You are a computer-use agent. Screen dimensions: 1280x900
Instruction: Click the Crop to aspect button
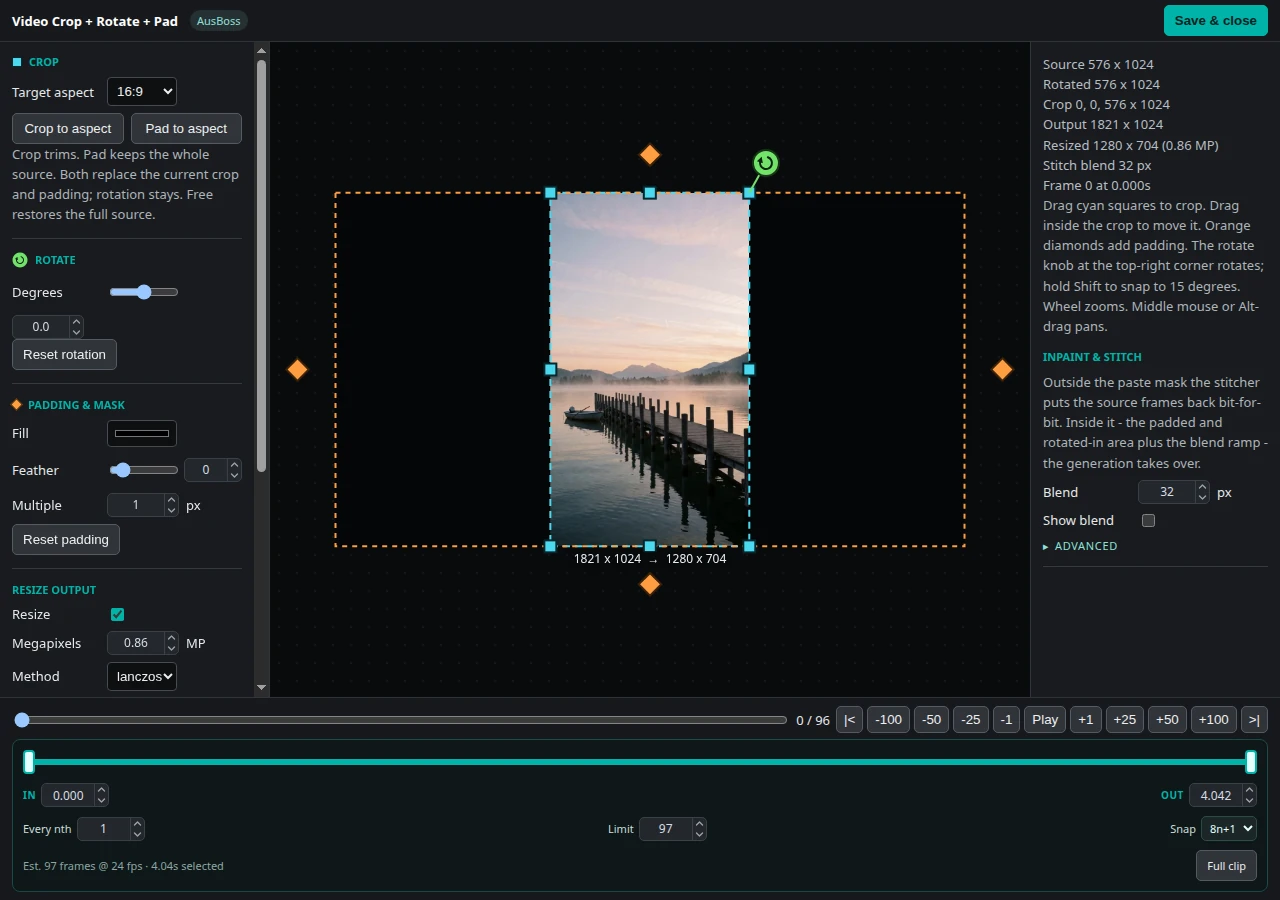[x=68, y=128]
